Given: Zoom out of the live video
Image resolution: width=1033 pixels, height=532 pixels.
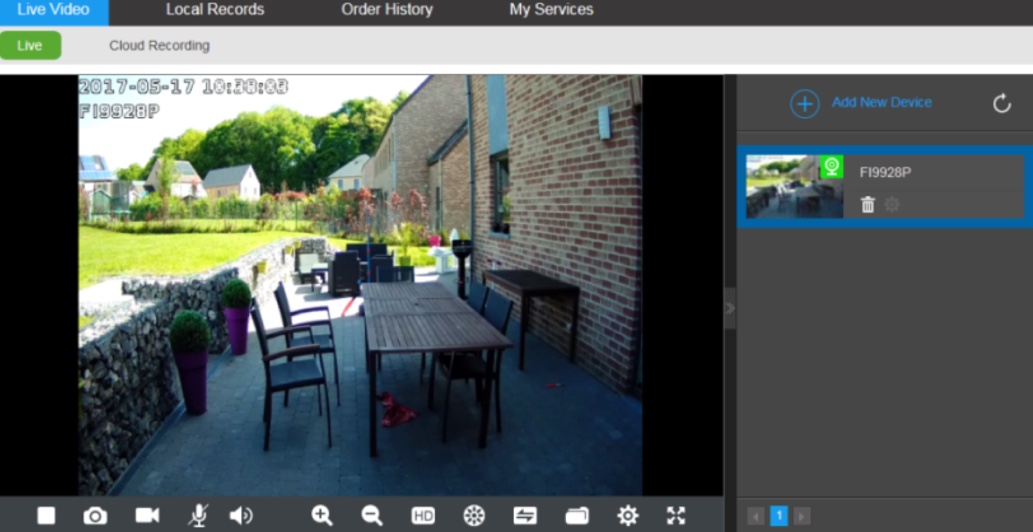Looking at the screenshot, I should pyautogui.click(x=372, y=515).
